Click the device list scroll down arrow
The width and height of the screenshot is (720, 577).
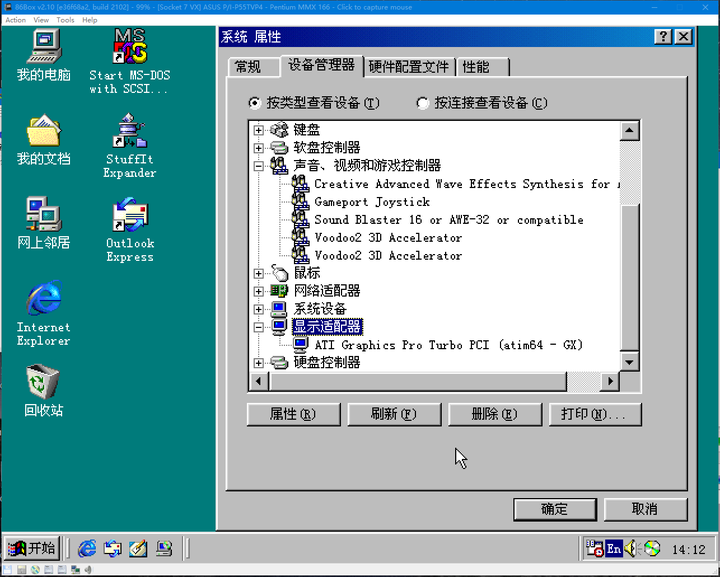point(630,362)
